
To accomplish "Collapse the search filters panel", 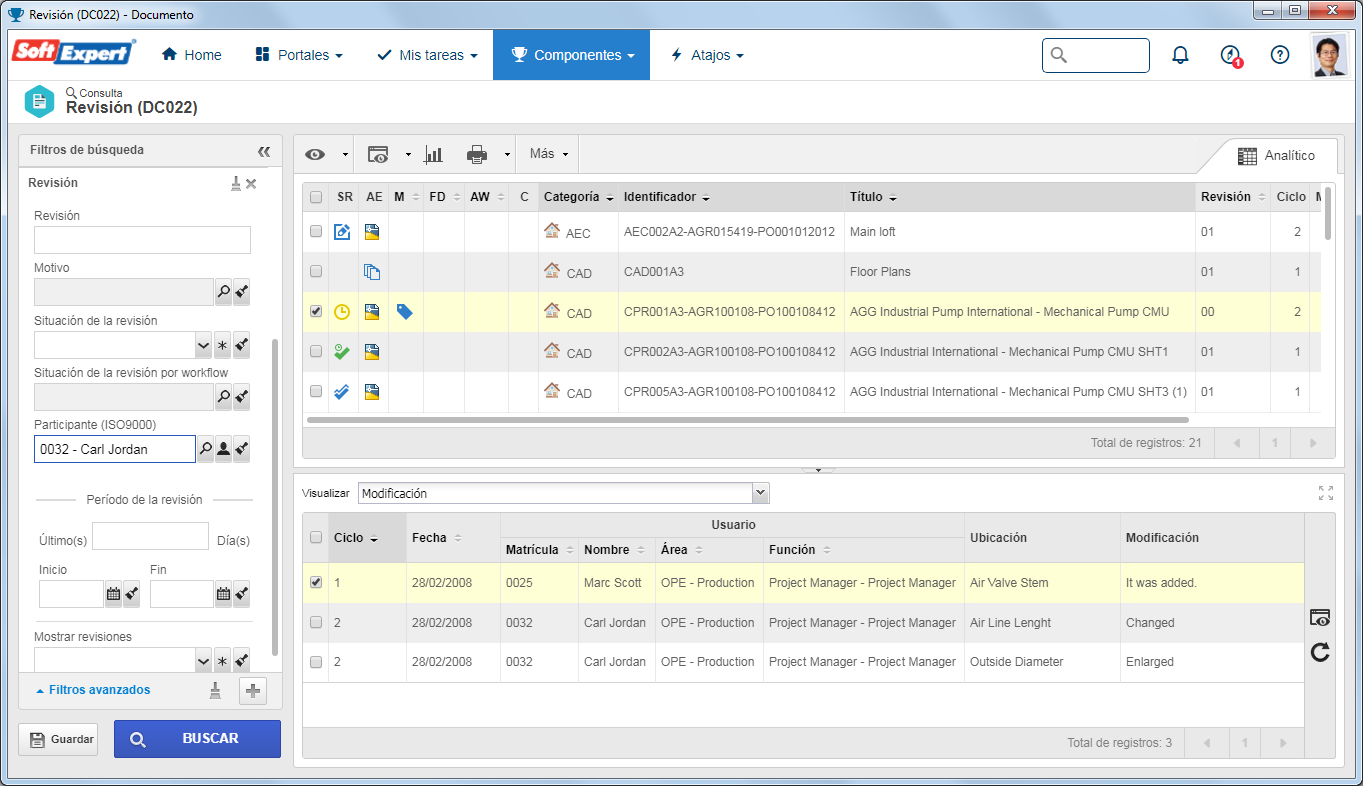I will [x=264, y=151].
